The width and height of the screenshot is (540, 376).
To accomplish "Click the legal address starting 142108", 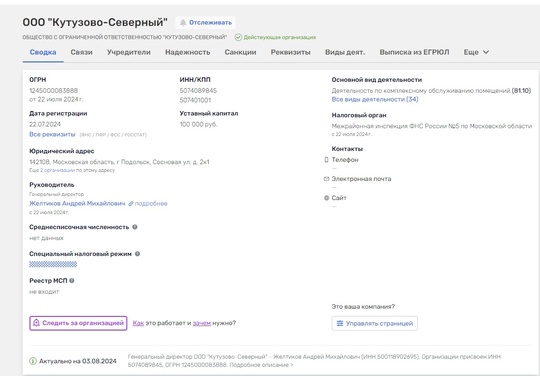I will [x=119, y=162].
